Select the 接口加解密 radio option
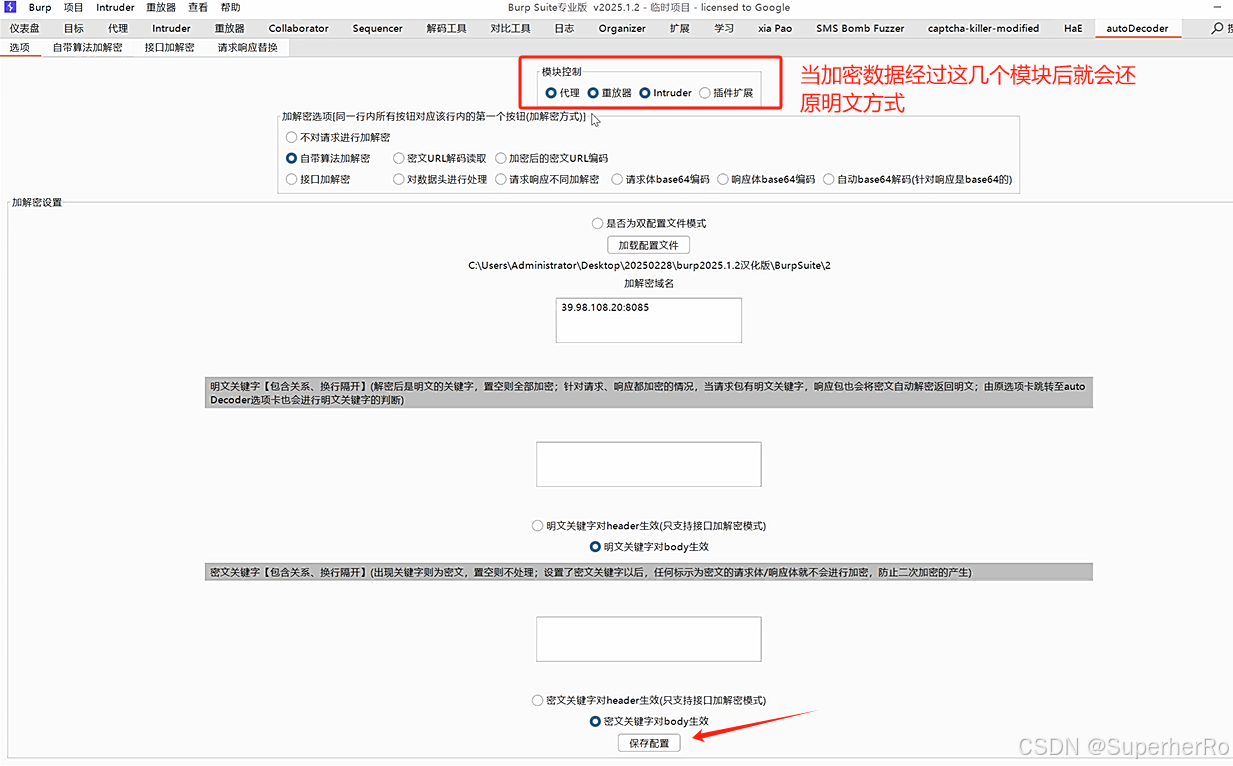Screen dimensions: 1233x766 point(317,179)
